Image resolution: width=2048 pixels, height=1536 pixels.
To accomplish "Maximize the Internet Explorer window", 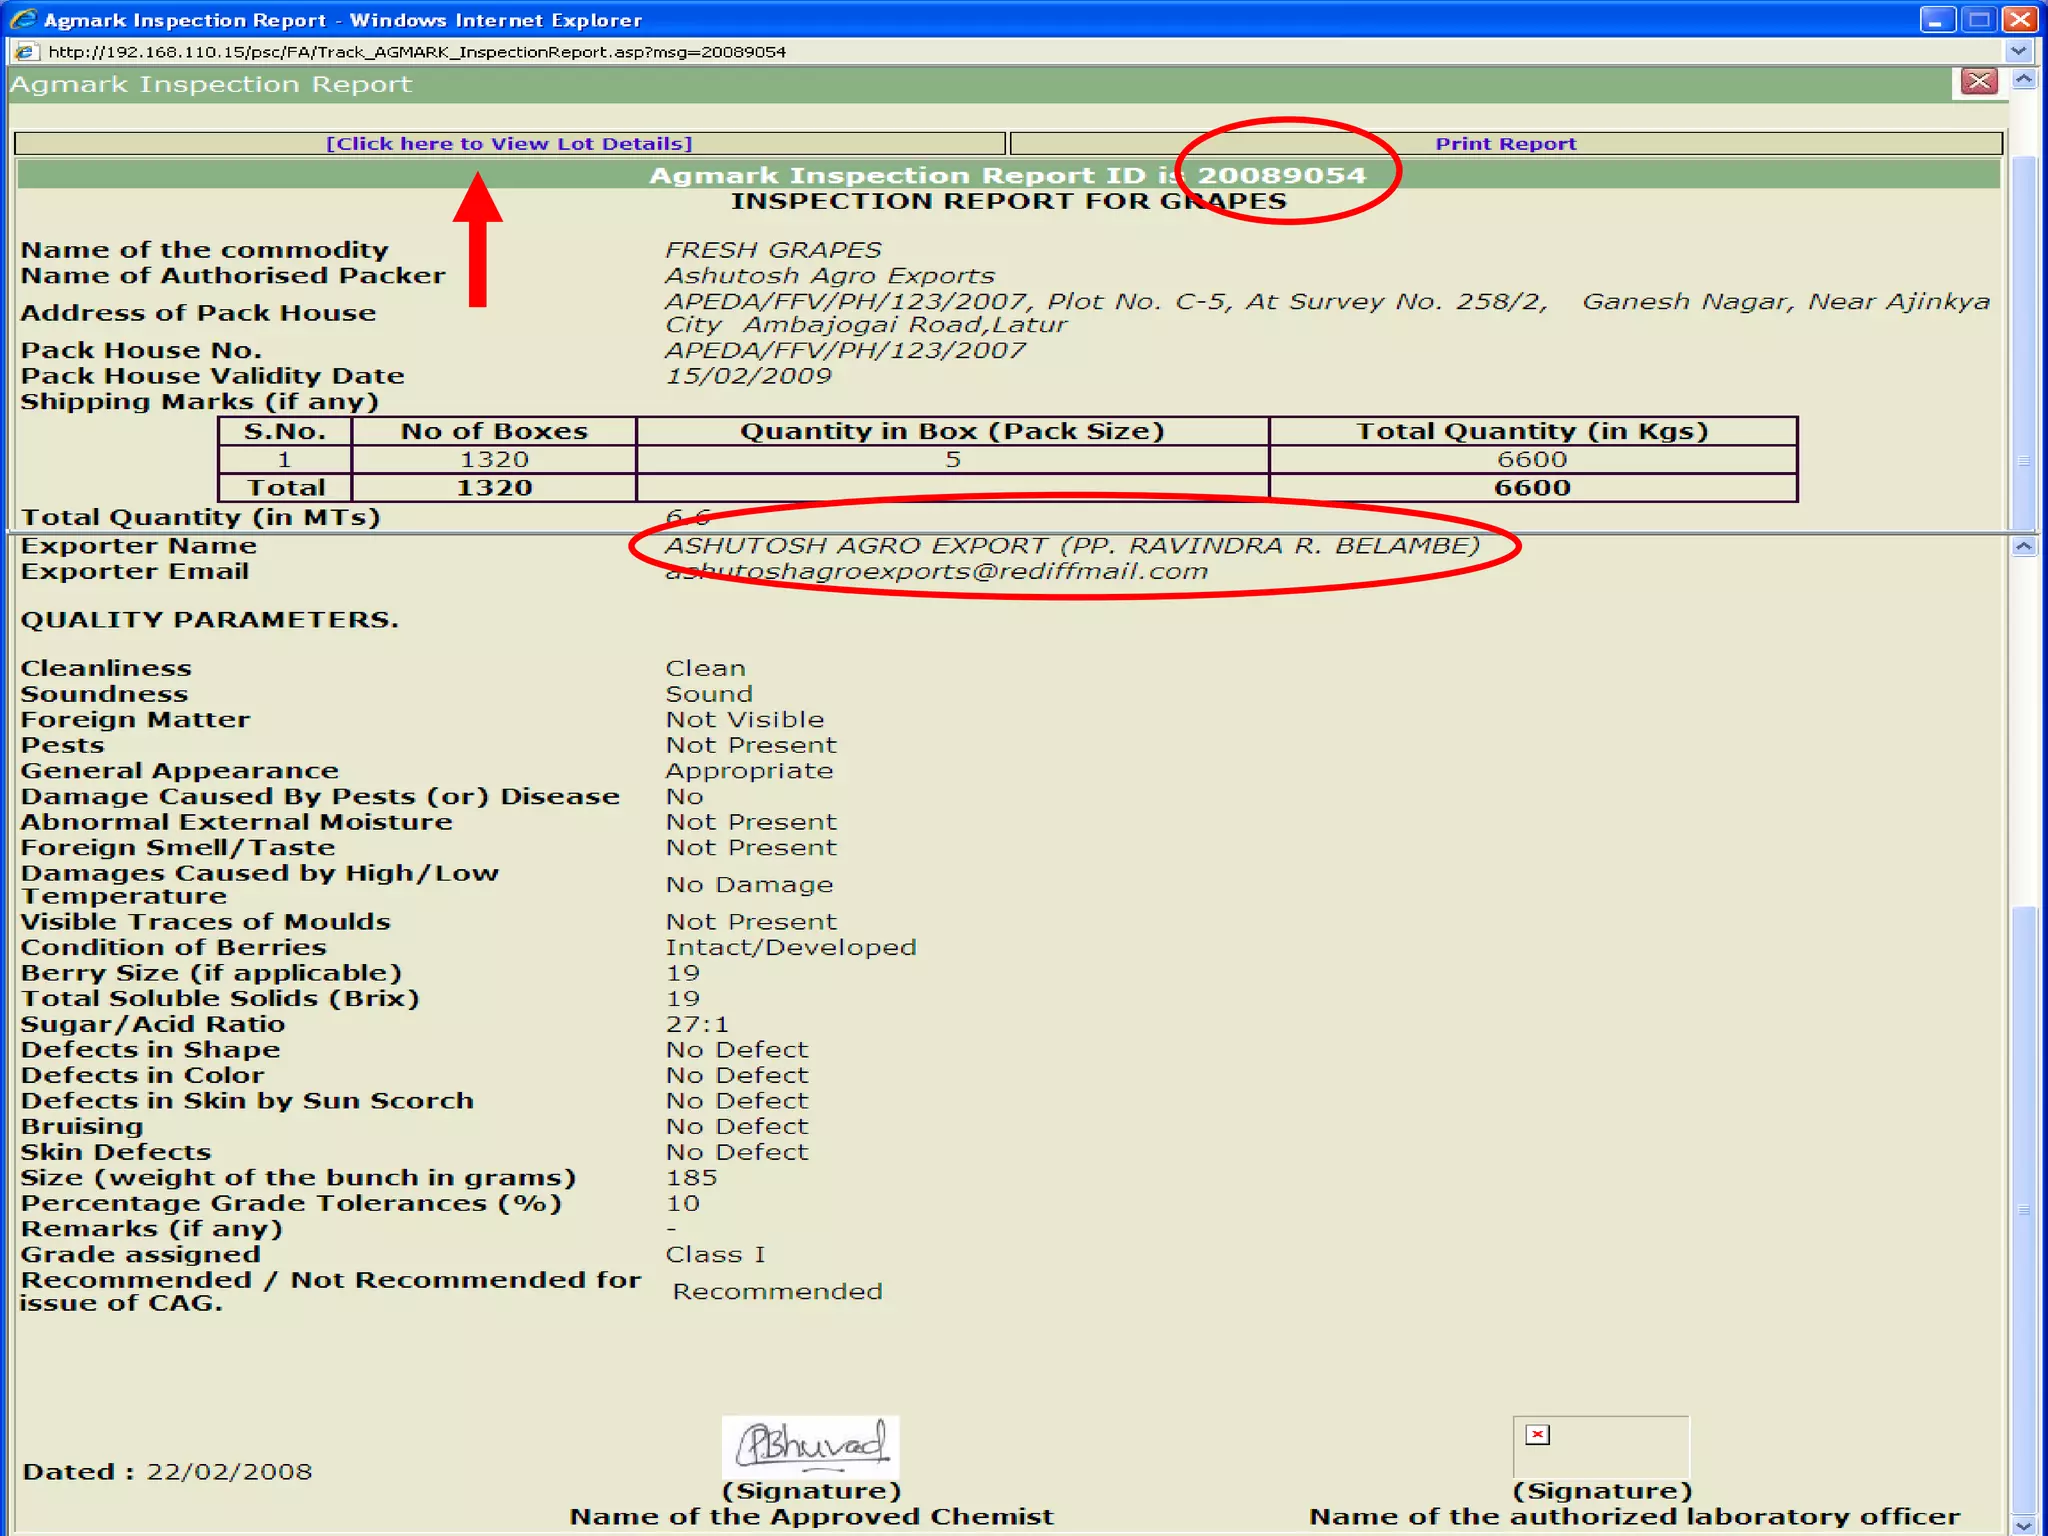I will click(x=1978, y=19).
